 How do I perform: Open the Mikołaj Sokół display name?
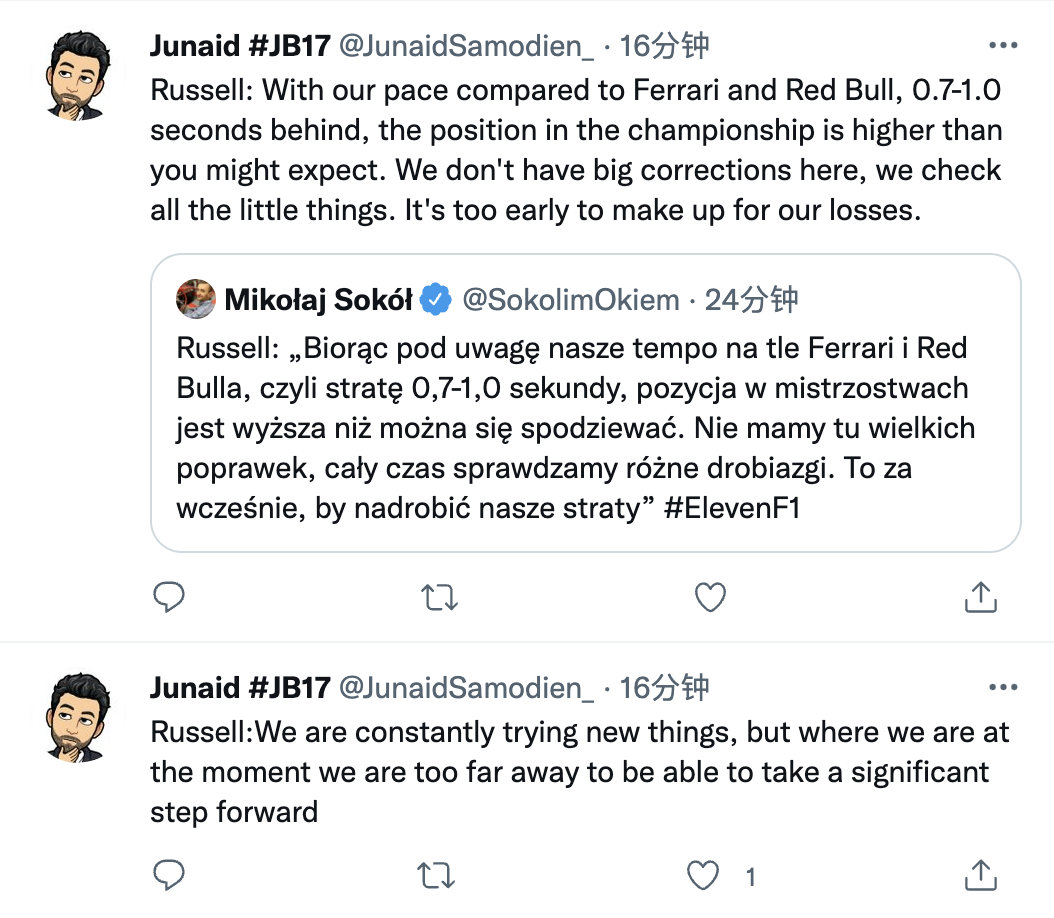click(x=318, y=299)
